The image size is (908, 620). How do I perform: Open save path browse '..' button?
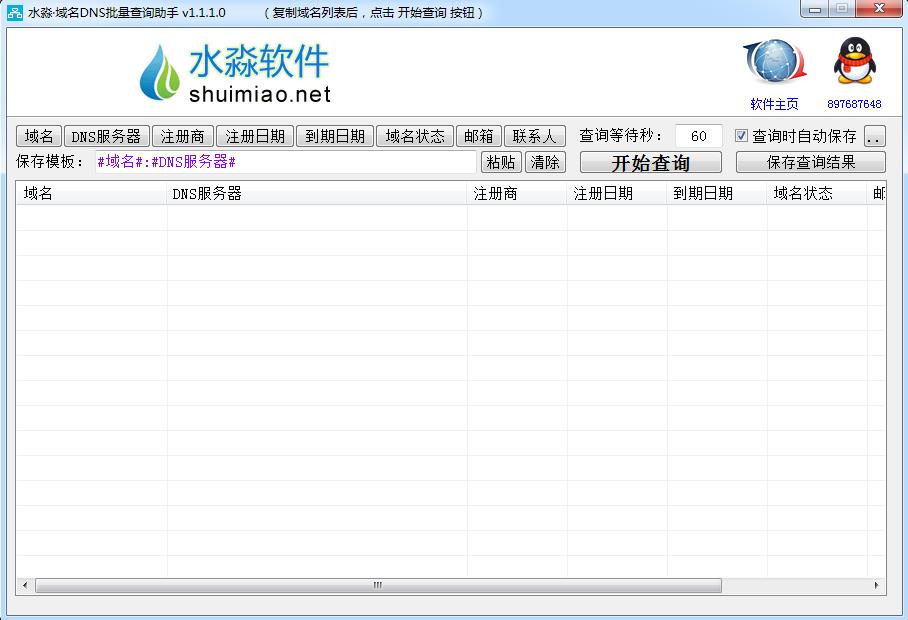point(874,136)
